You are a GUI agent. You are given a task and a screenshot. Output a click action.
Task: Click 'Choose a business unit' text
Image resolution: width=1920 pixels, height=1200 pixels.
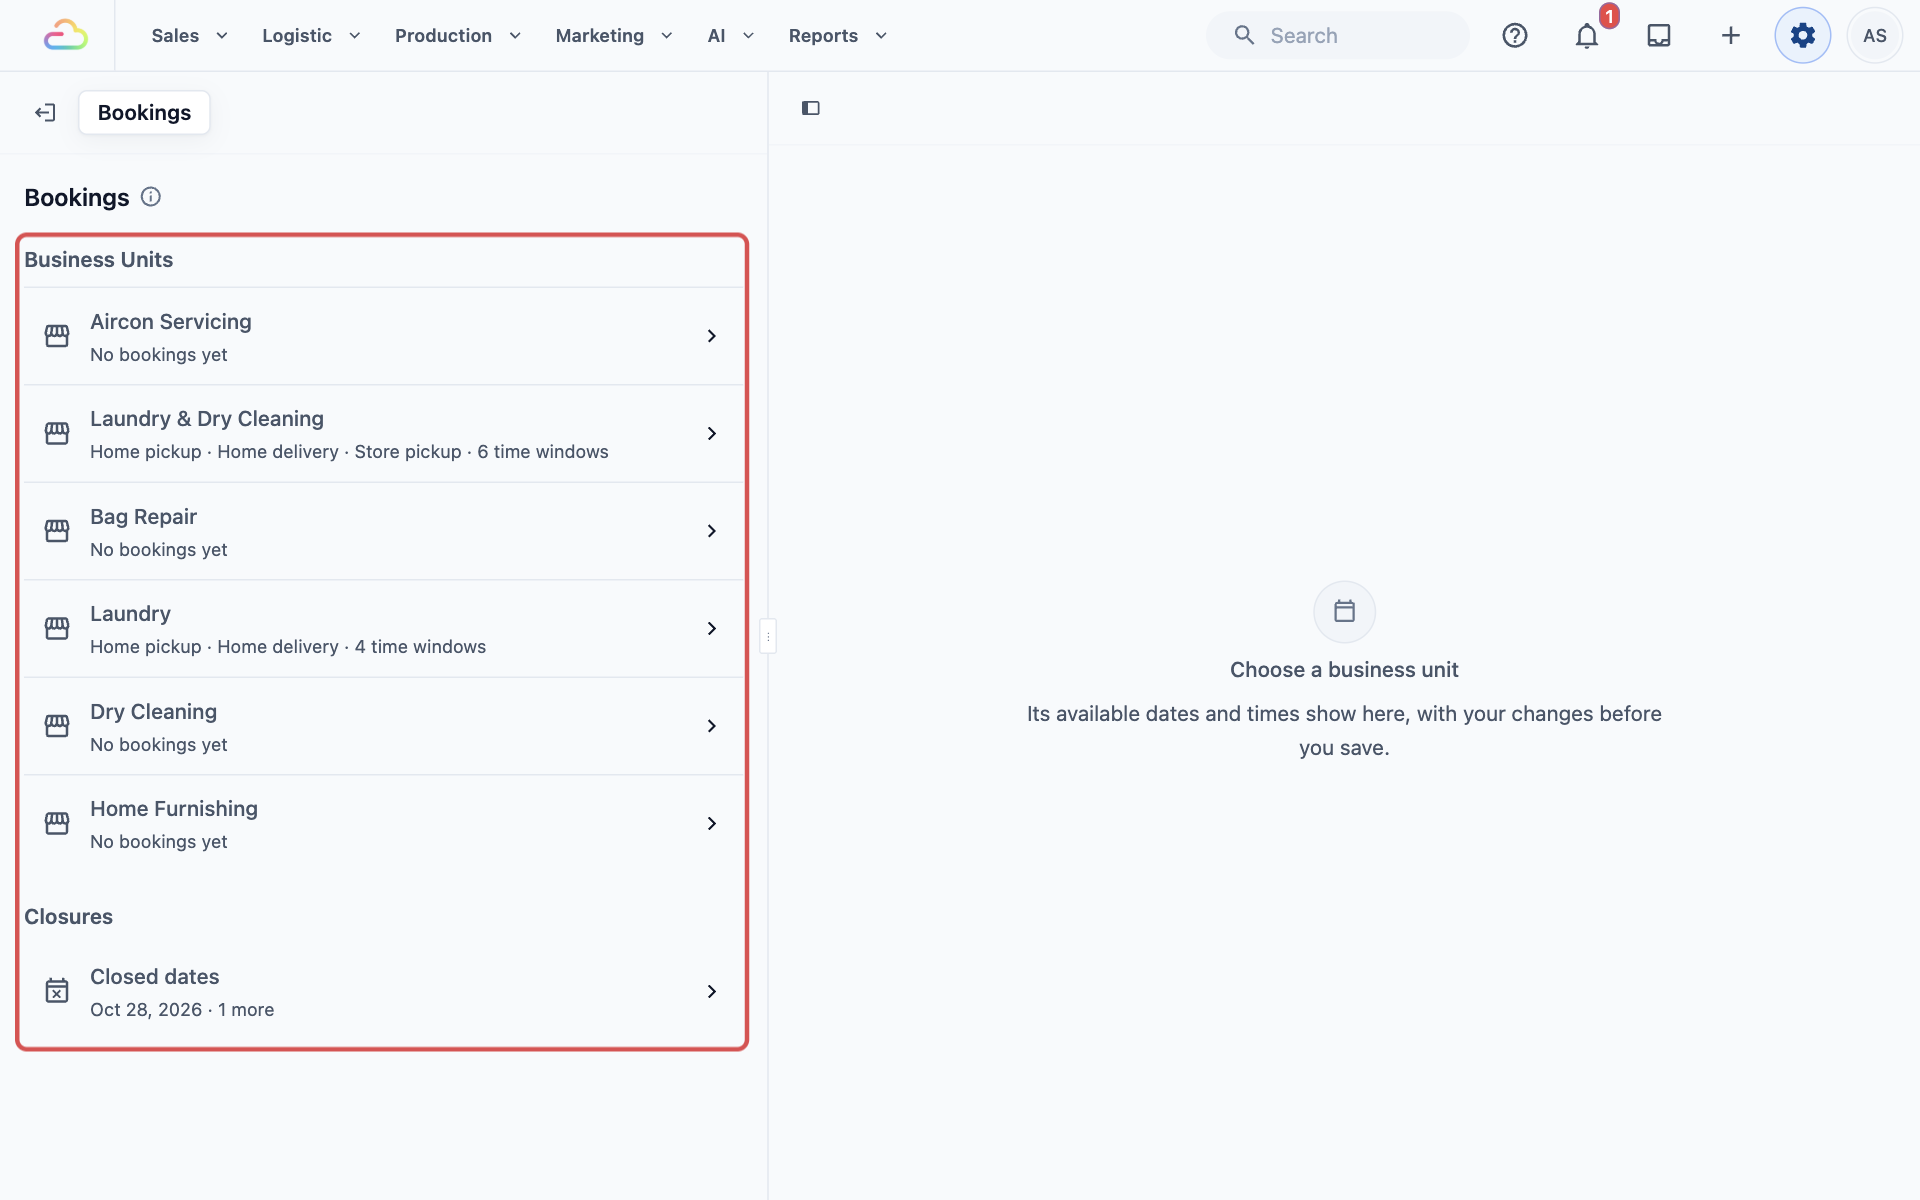(x=1344, y=670)
